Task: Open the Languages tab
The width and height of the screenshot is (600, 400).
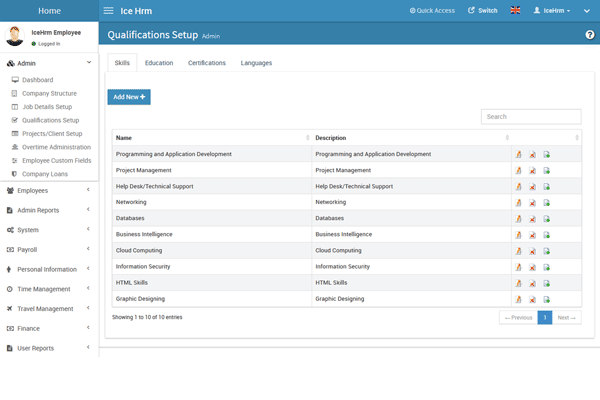Action: (256, 63)
